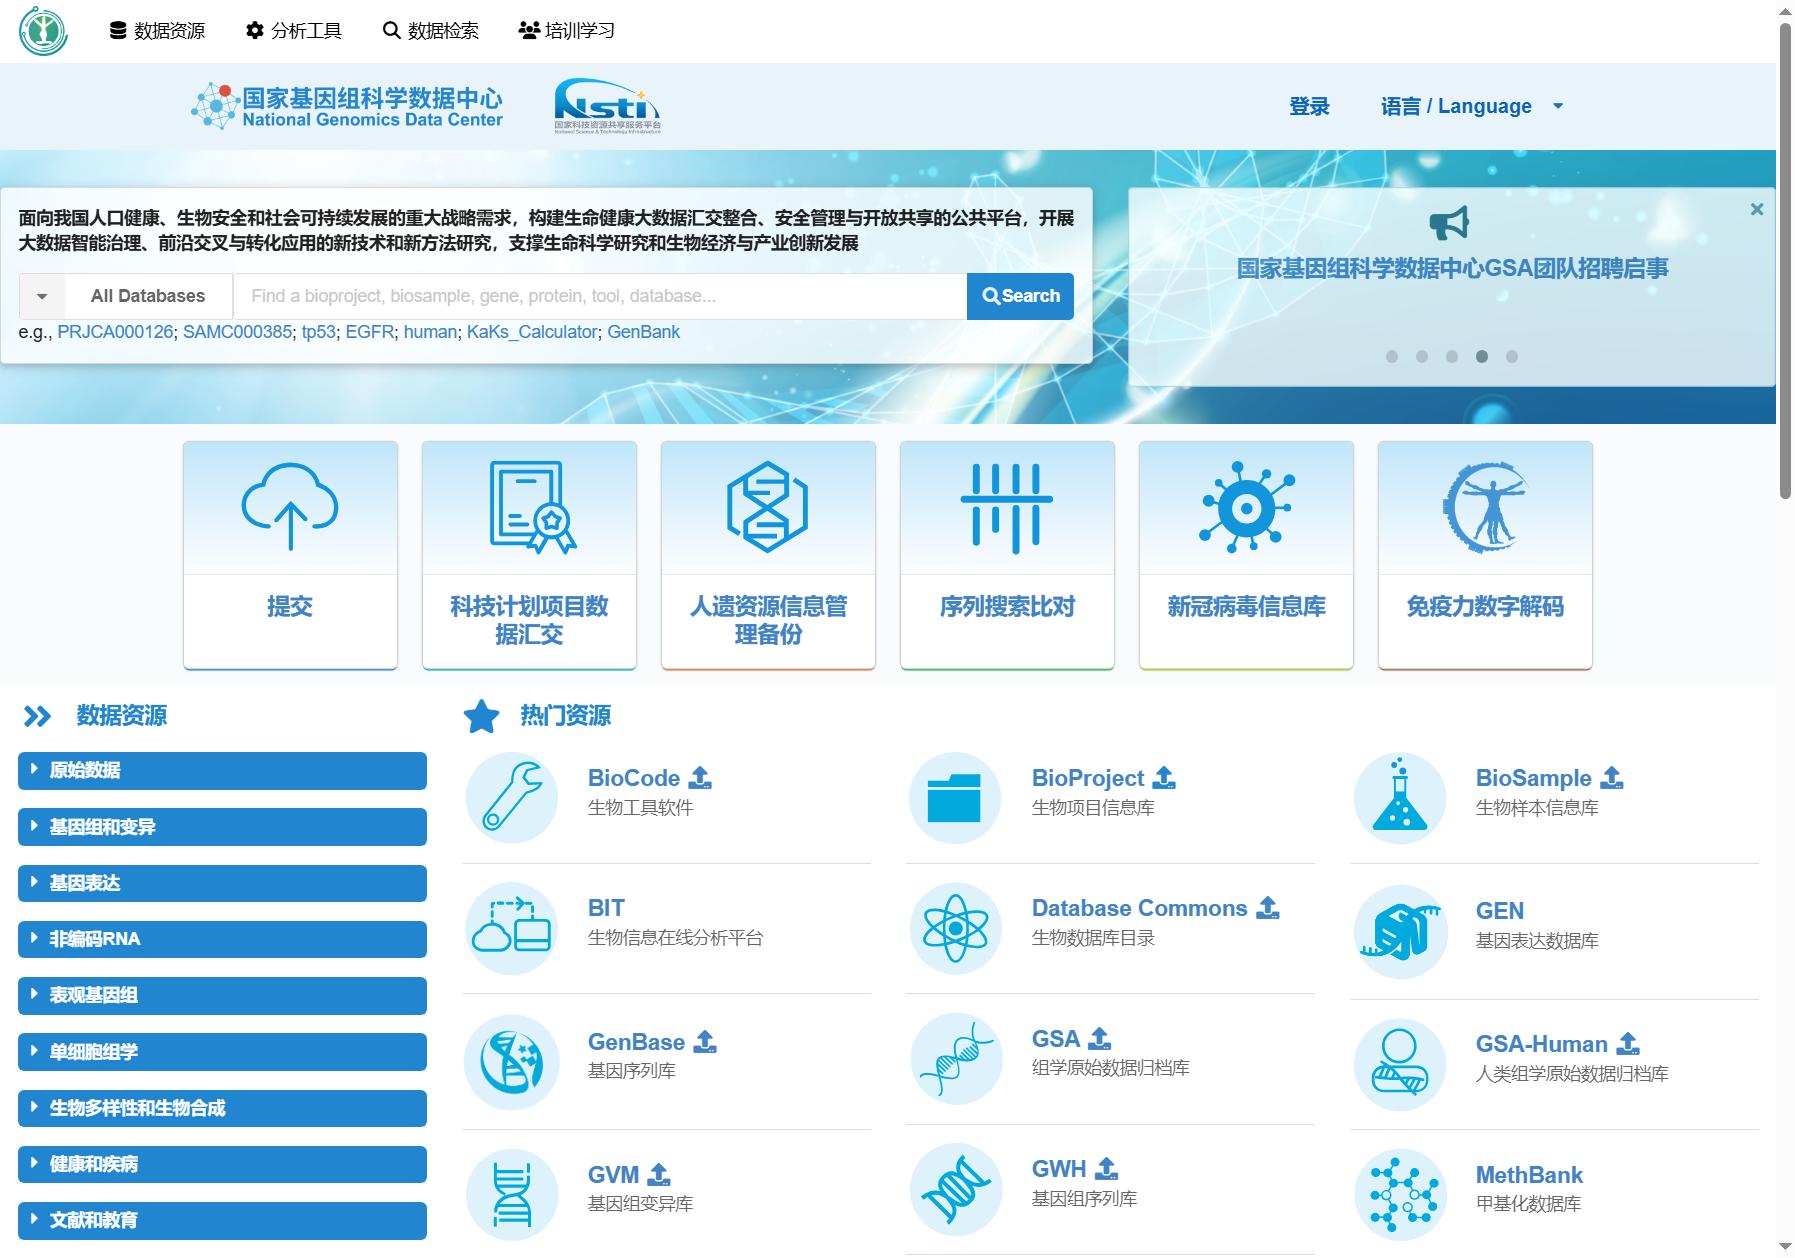The image size is (1795, 1258).
Task: Expand the 健康和疾病 category
Action: tap(222, 1164)
